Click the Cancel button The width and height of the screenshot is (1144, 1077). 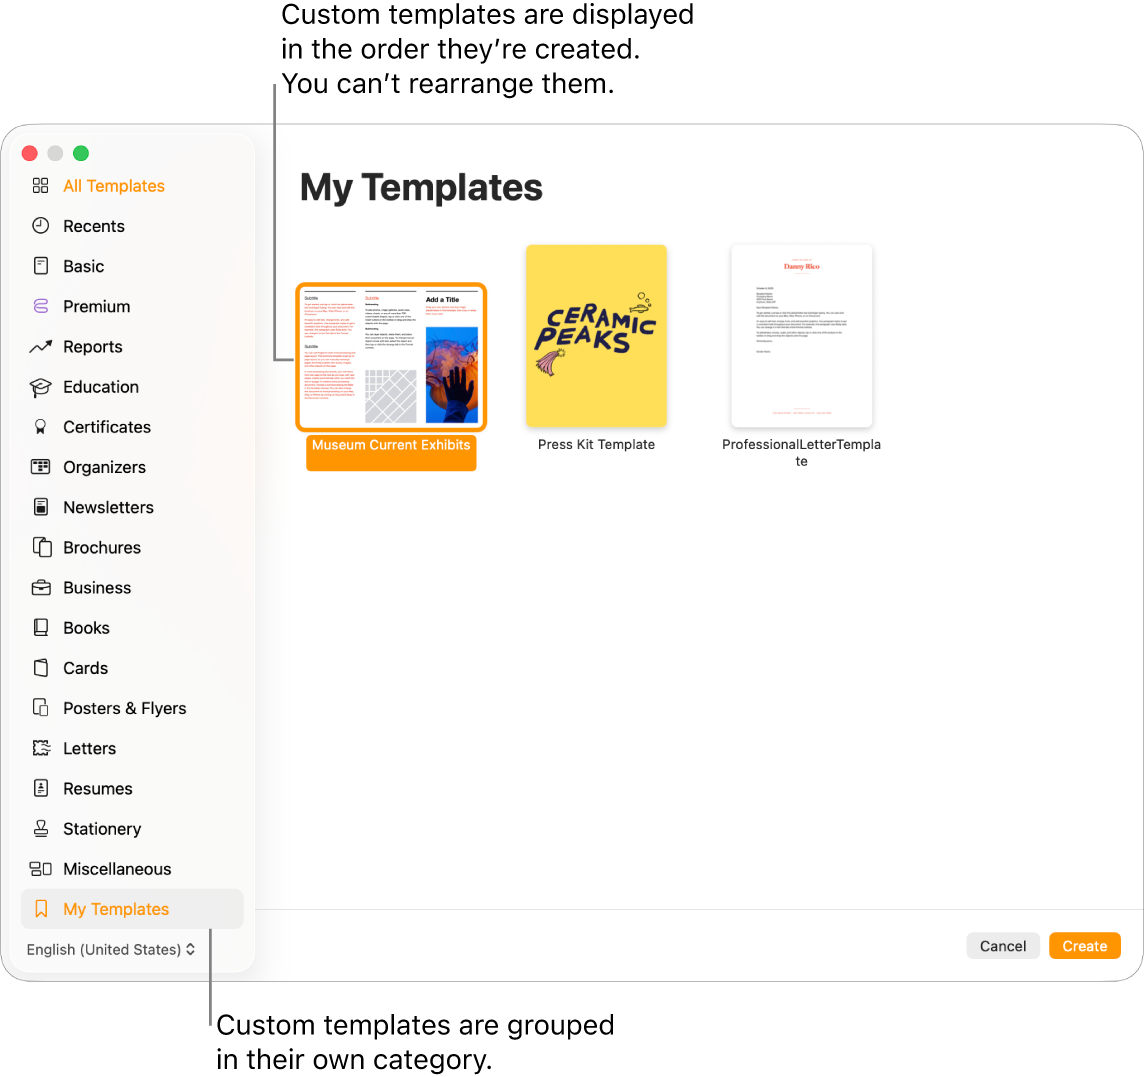1003,945
